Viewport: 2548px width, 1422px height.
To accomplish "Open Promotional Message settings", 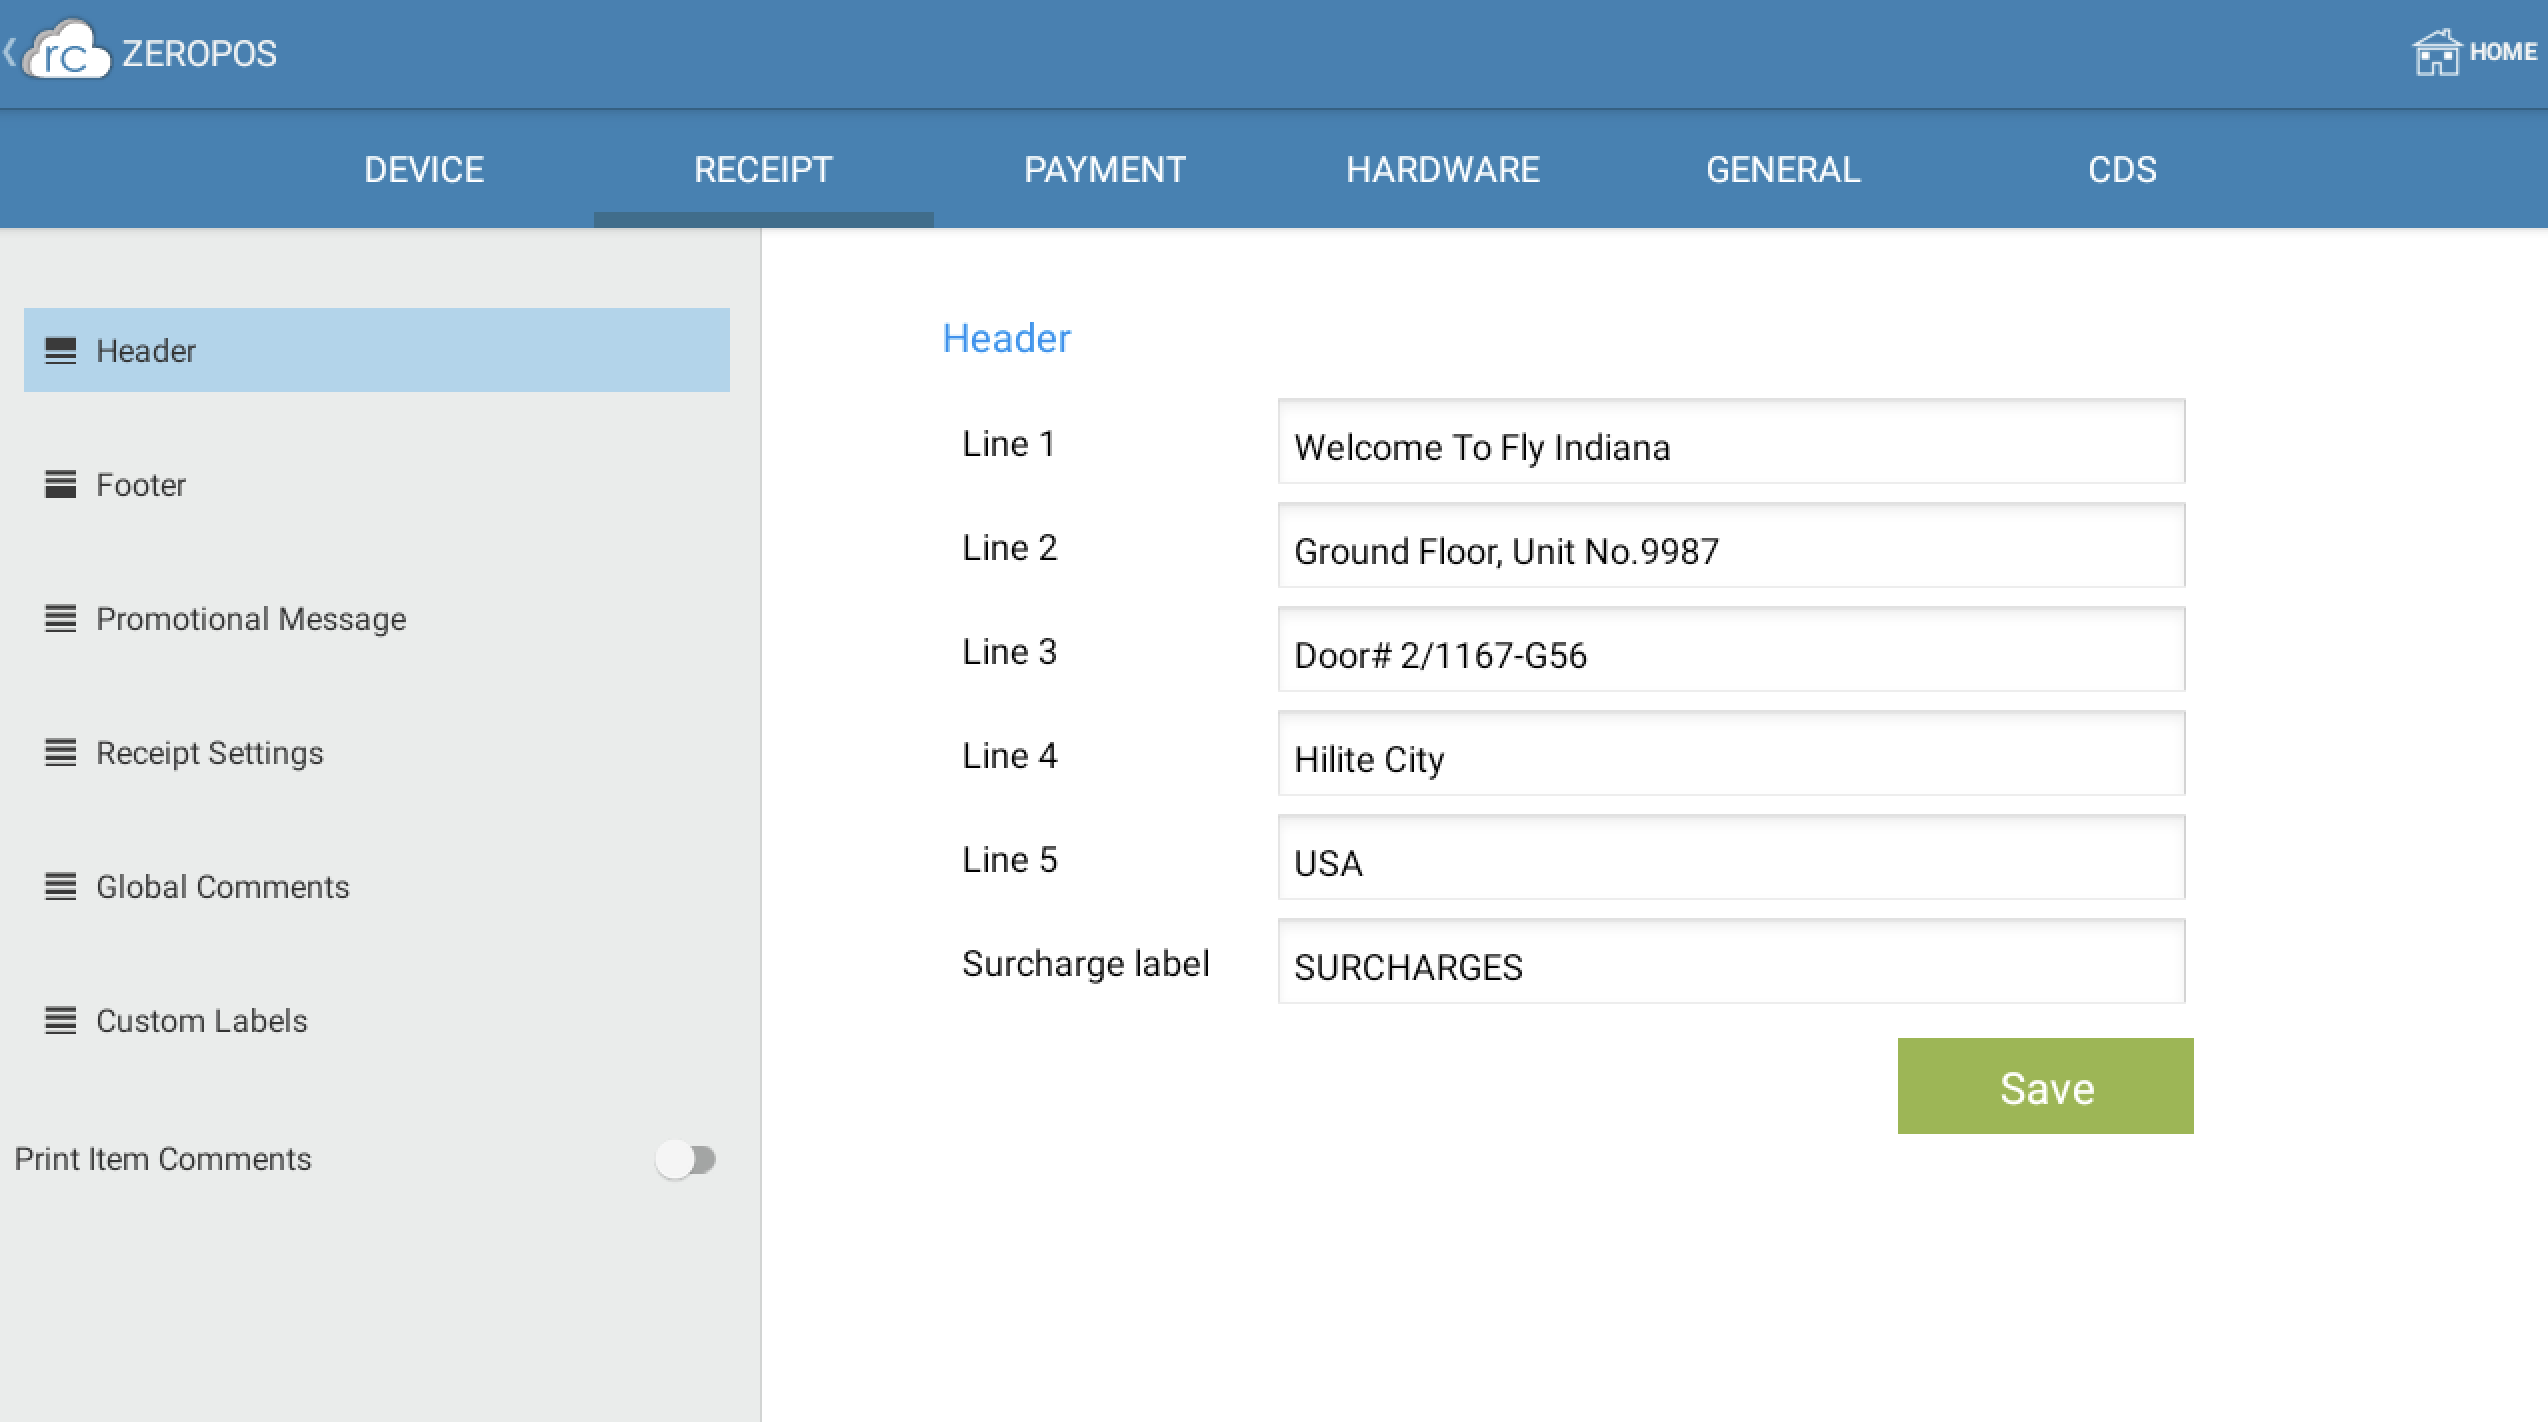I will pos(377,619).
